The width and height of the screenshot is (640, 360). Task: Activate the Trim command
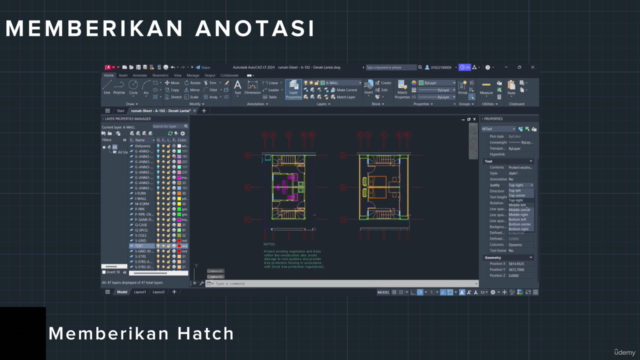click(210, 83)
